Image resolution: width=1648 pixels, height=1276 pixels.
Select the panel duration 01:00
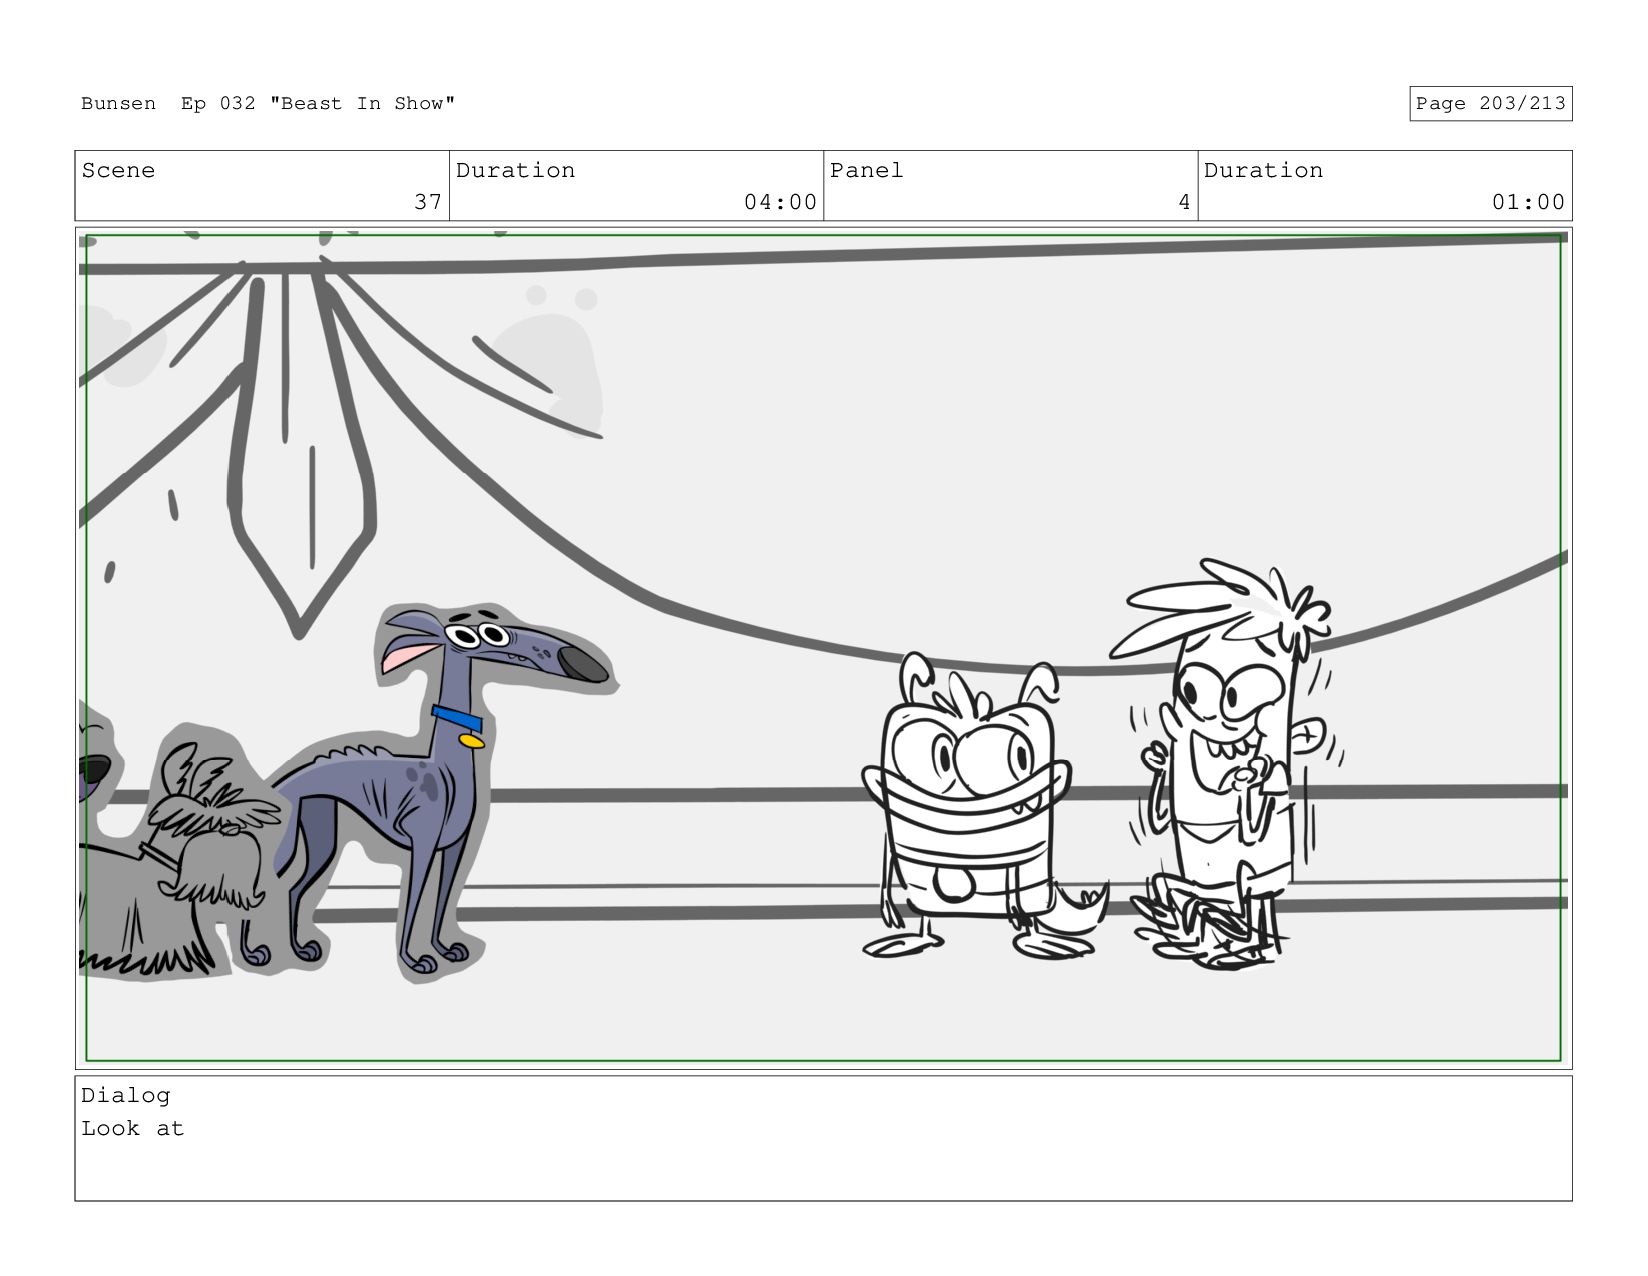pos(1528,202)
